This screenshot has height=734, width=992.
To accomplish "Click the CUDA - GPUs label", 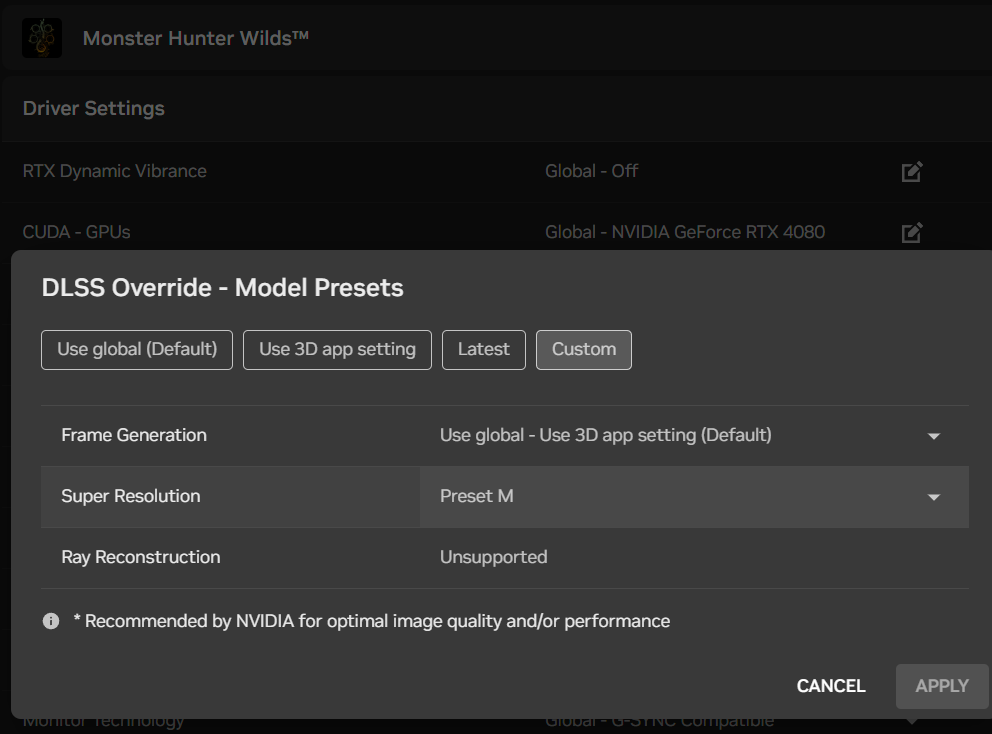I will [x=77, y=232].
